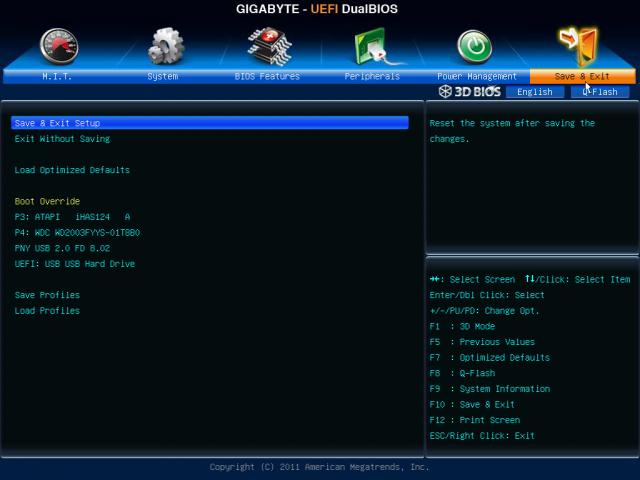Click the F7 : Optimized Defaults hint
The width and height of the screenshot is (640, 480).
coord(489,358)
